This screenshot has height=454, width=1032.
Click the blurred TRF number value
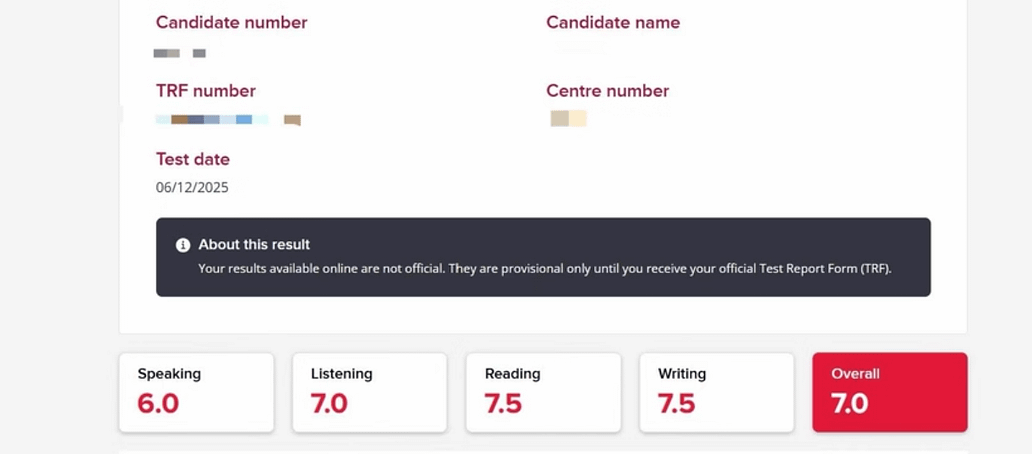[x=228, y=120]
